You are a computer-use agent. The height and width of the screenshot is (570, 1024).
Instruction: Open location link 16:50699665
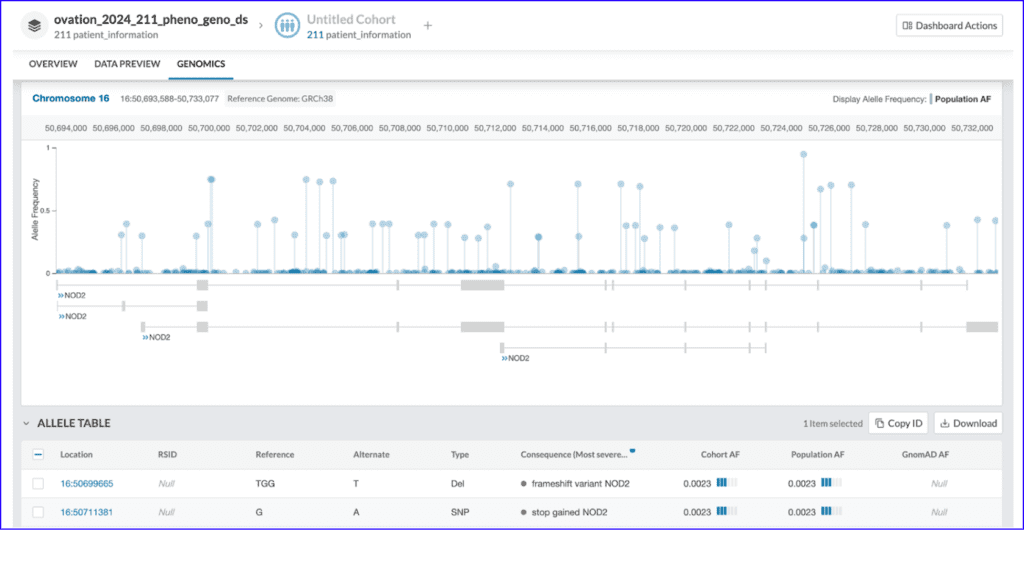86,484
